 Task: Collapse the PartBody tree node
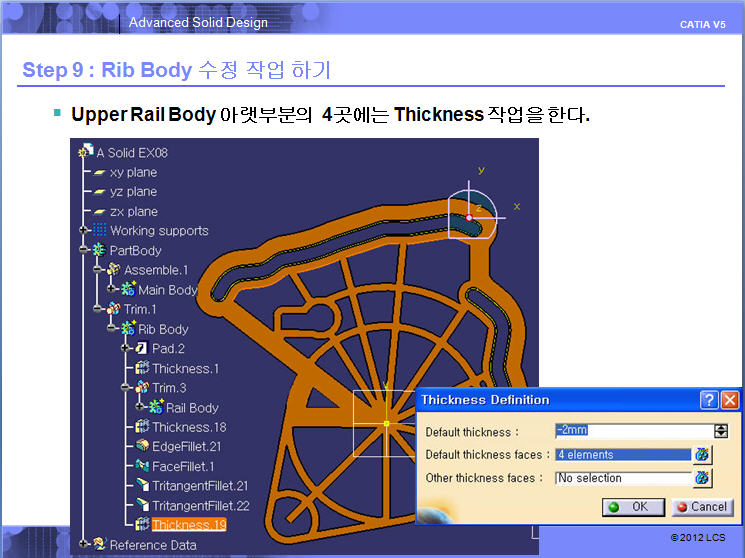click(x=85, y=250)
